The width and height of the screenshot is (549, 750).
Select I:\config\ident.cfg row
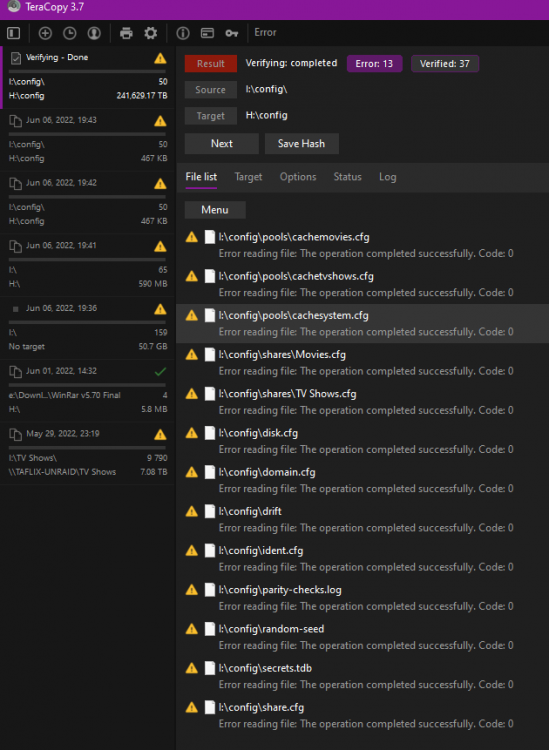pos(362,559)
